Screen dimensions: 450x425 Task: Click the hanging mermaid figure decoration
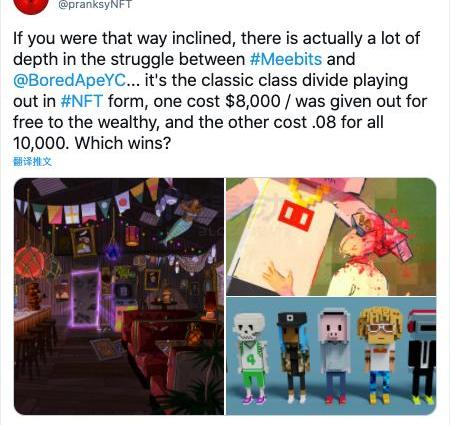[x=179, y=227]
